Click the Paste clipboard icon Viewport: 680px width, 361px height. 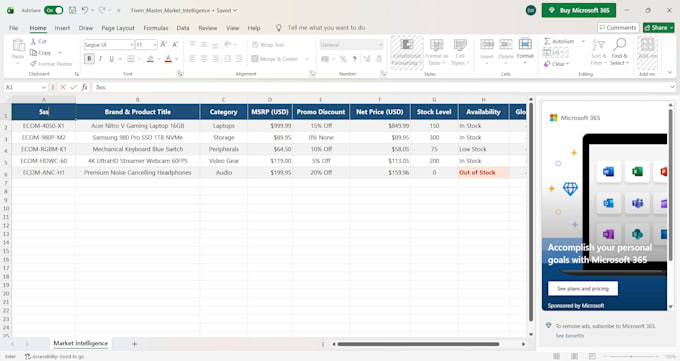pyautogui.click(x=18, y=45)
